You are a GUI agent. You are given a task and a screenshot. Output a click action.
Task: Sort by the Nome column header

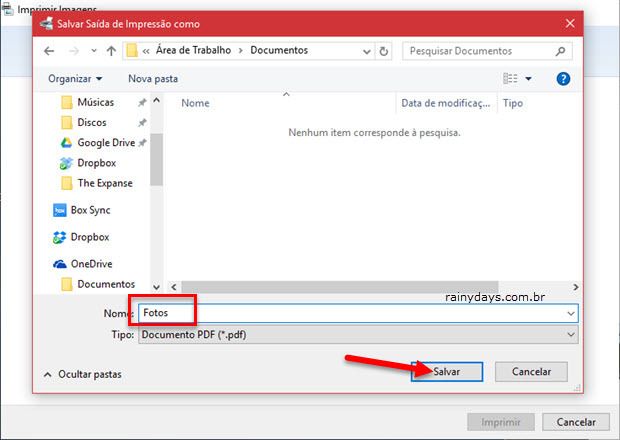pyautogui.click(x=196, y=103)
